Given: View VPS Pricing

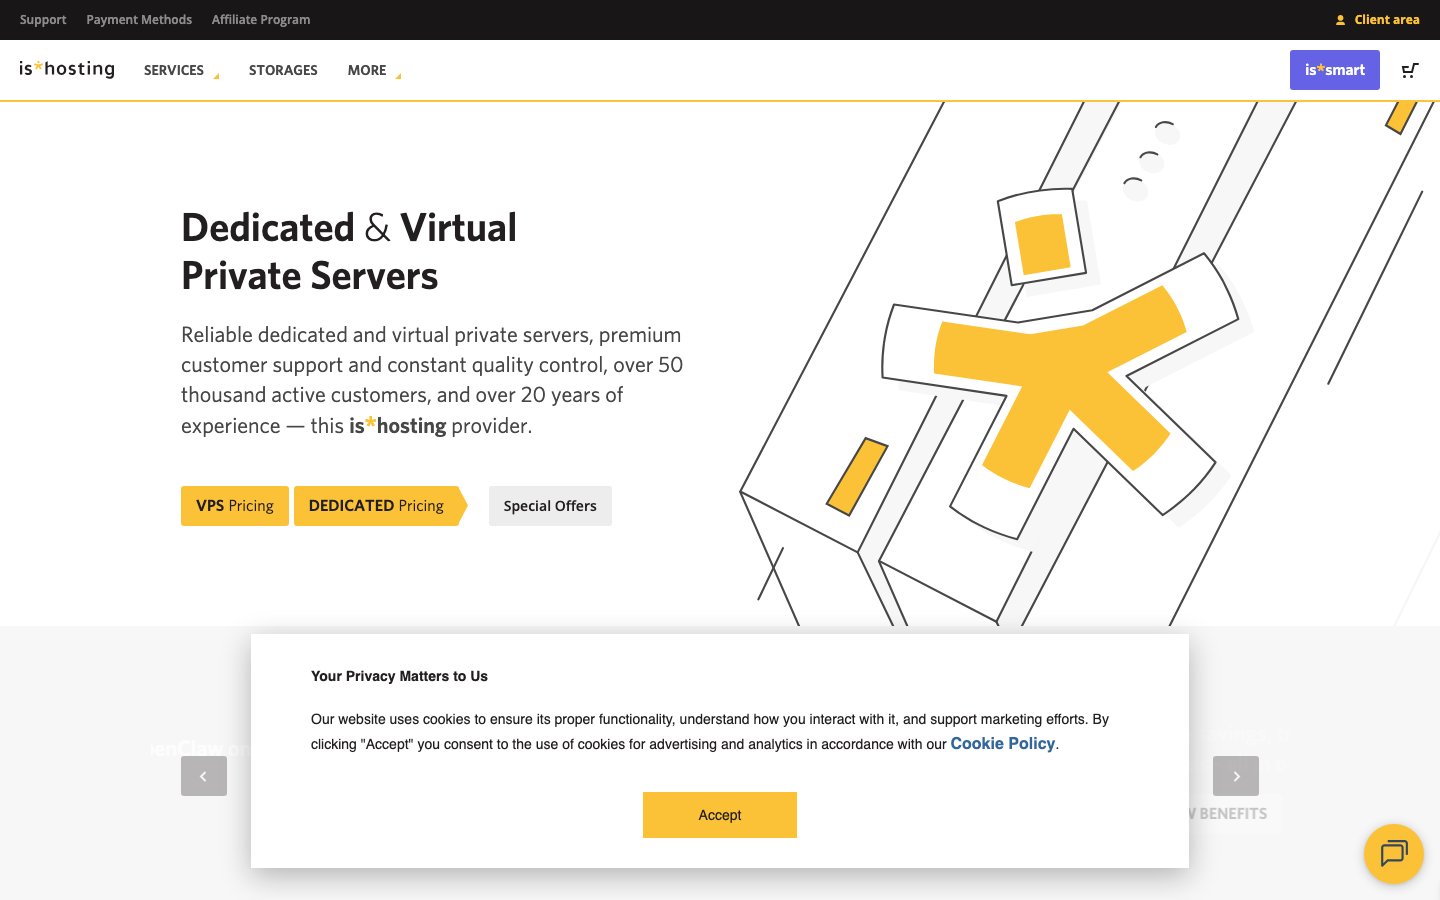Looking at the screenshot, I should (235, 506).
